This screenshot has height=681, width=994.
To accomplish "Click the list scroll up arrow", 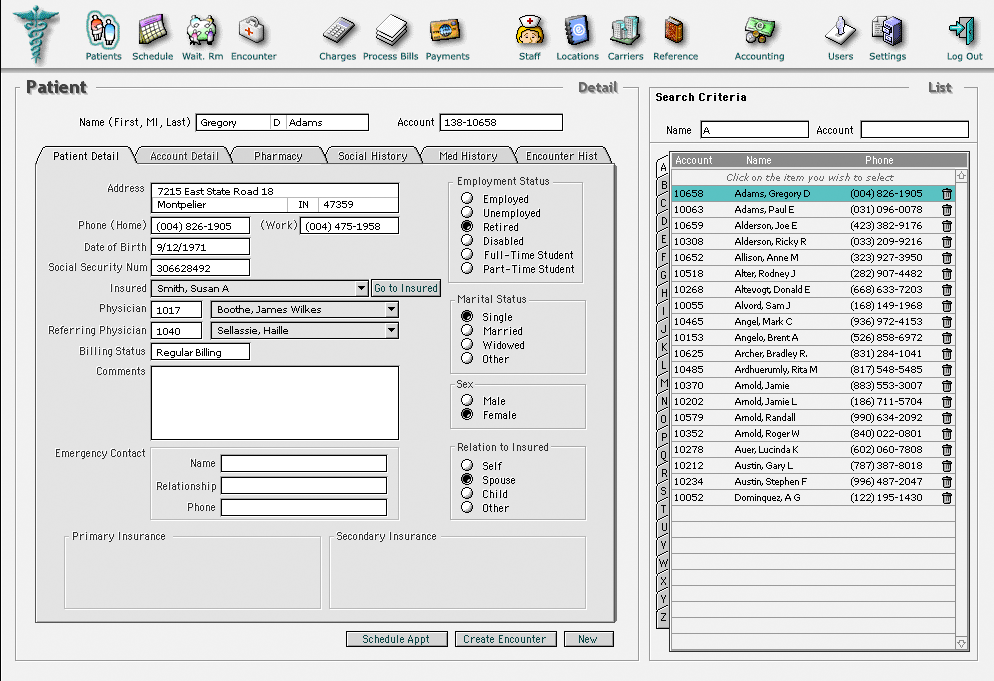I will [x=961, y=176].
